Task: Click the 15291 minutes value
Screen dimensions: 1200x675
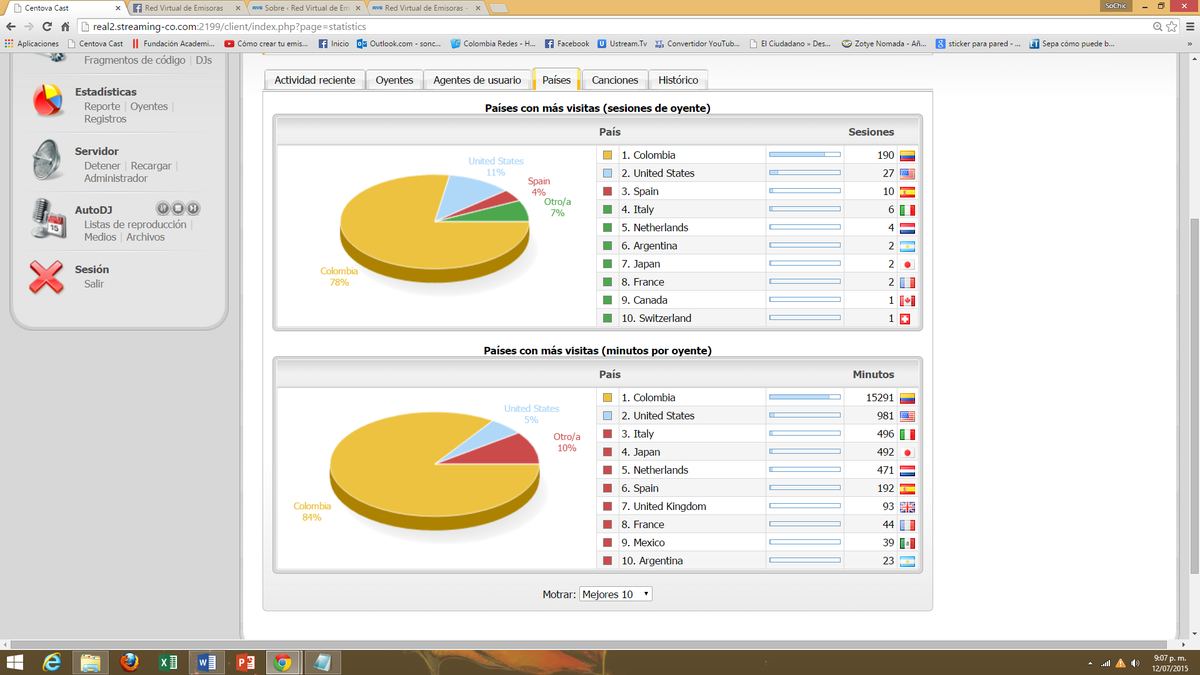Action: pyautogui.click(x=880, y=398)
